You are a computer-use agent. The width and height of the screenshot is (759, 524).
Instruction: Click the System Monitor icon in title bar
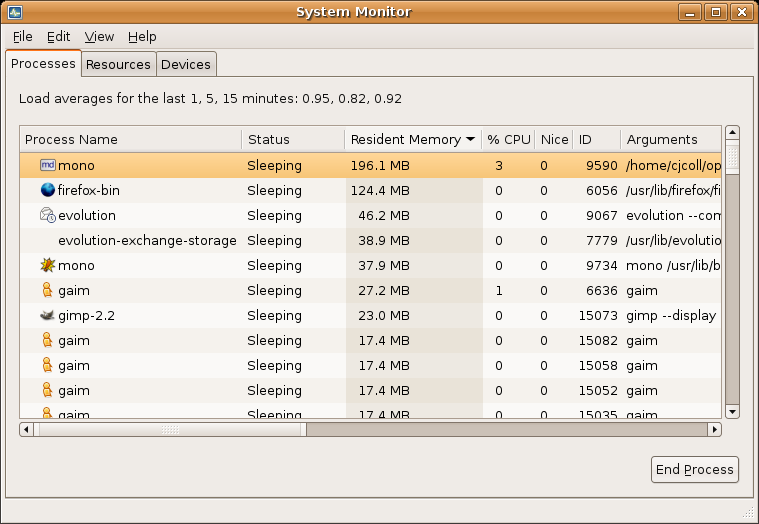pos(15,12)
